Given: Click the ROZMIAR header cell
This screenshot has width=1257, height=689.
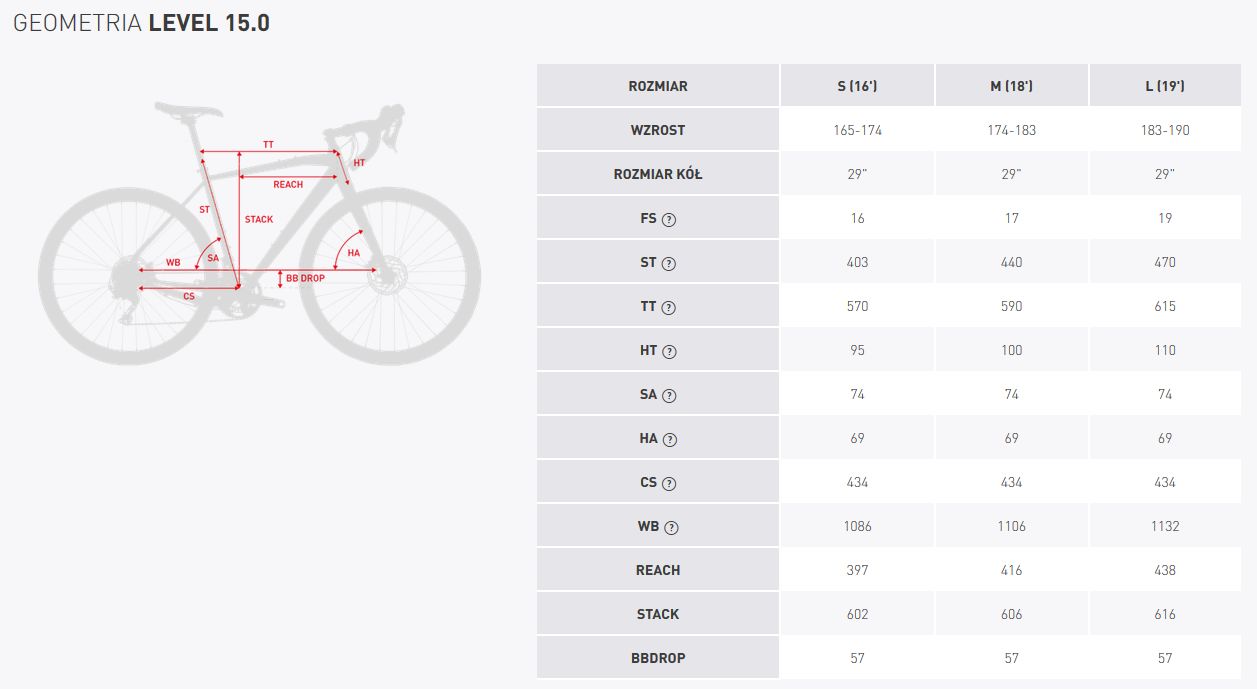Looking at the screenshot, I should pyautogui.click(x=658, y=86).
